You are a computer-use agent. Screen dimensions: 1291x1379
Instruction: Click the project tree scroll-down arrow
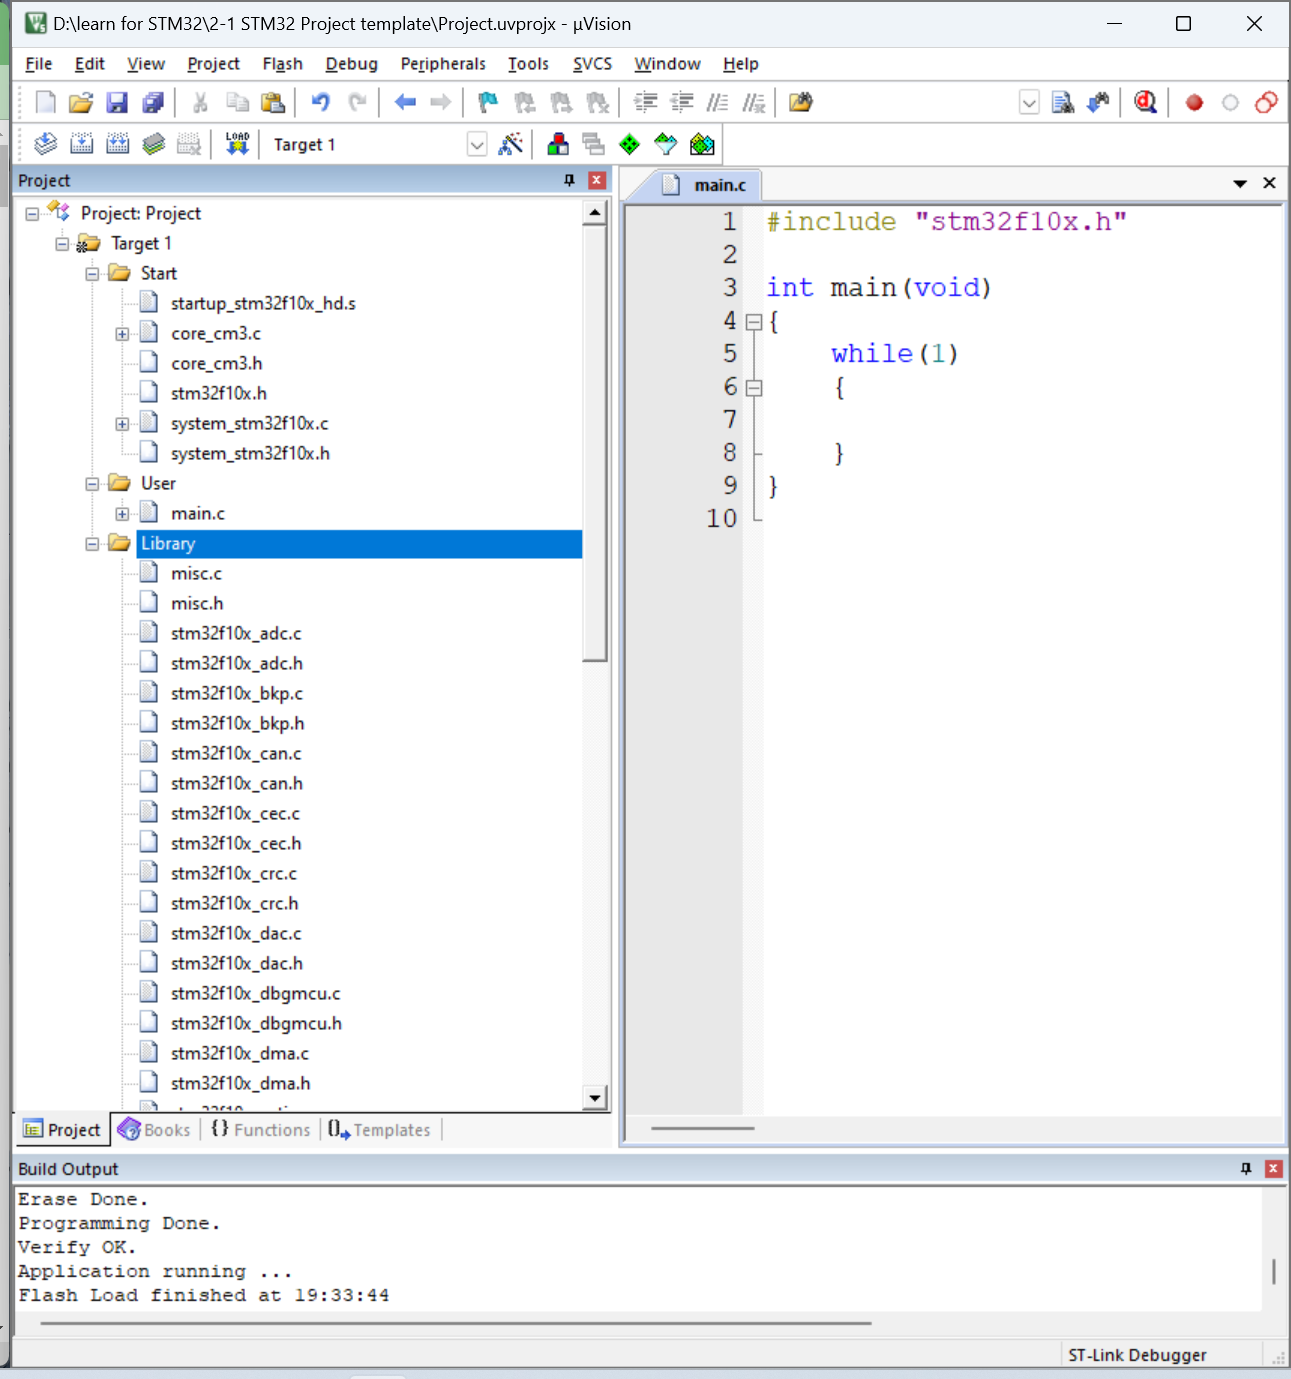595,1098
